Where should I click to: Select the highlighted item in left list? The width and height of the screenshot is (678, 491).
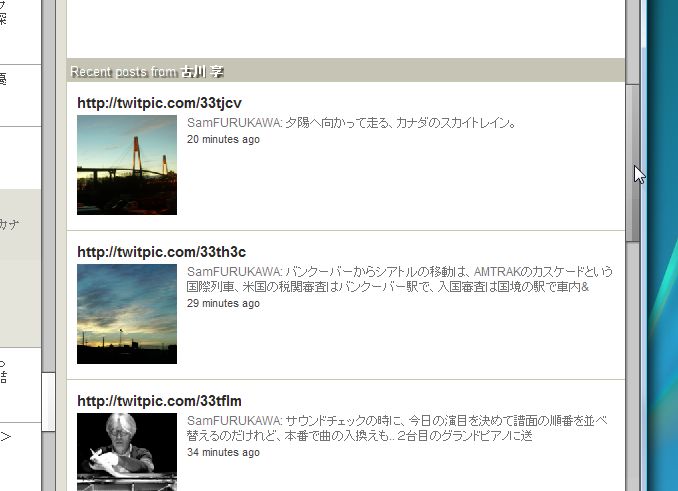pos(20,268)
